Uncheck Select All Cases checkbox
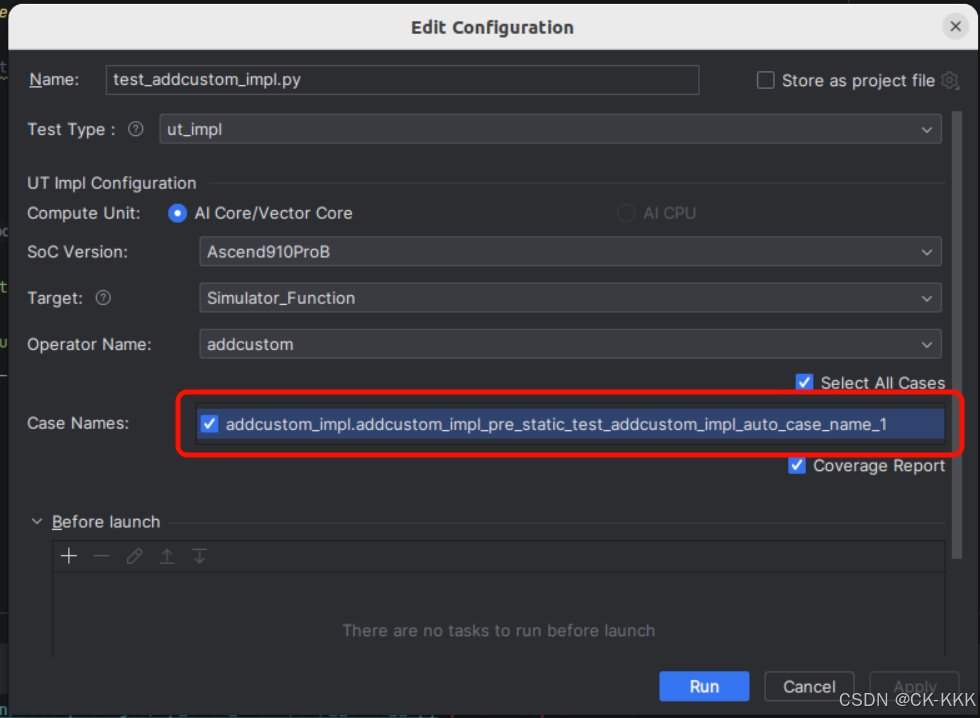Screen dimensions: 980x718 point(805,382)
